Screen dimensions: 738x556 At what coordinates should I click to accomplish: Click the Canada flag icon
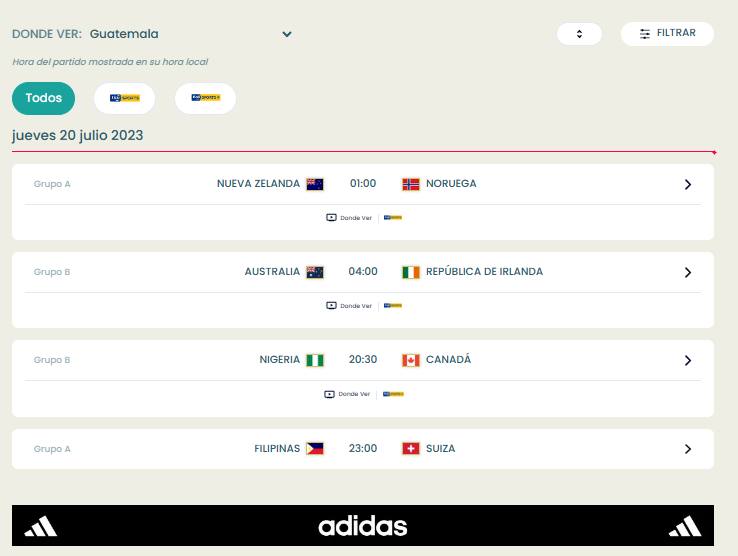pos(410,360)
